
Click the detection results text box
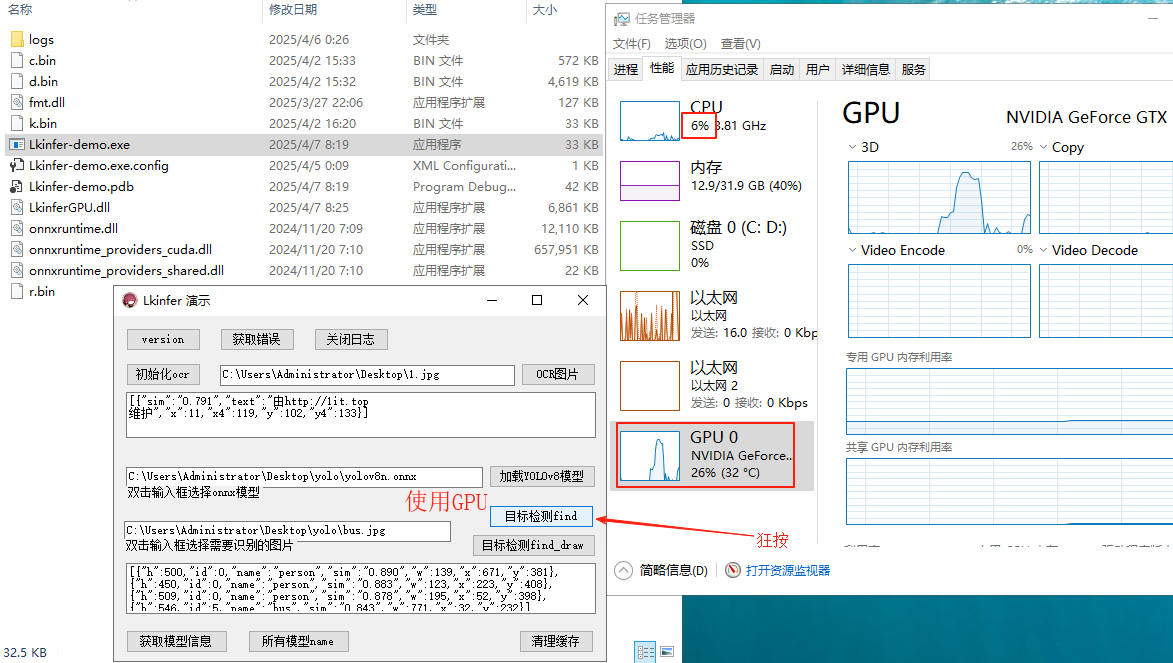coord(361,588)
